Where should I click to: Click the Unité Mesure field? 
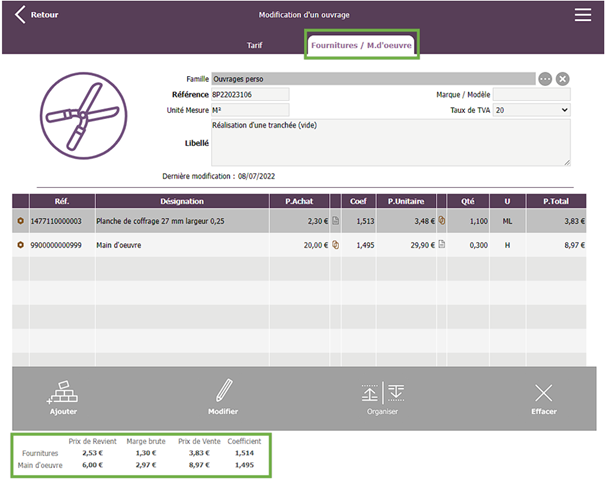[x=249, y=110]
